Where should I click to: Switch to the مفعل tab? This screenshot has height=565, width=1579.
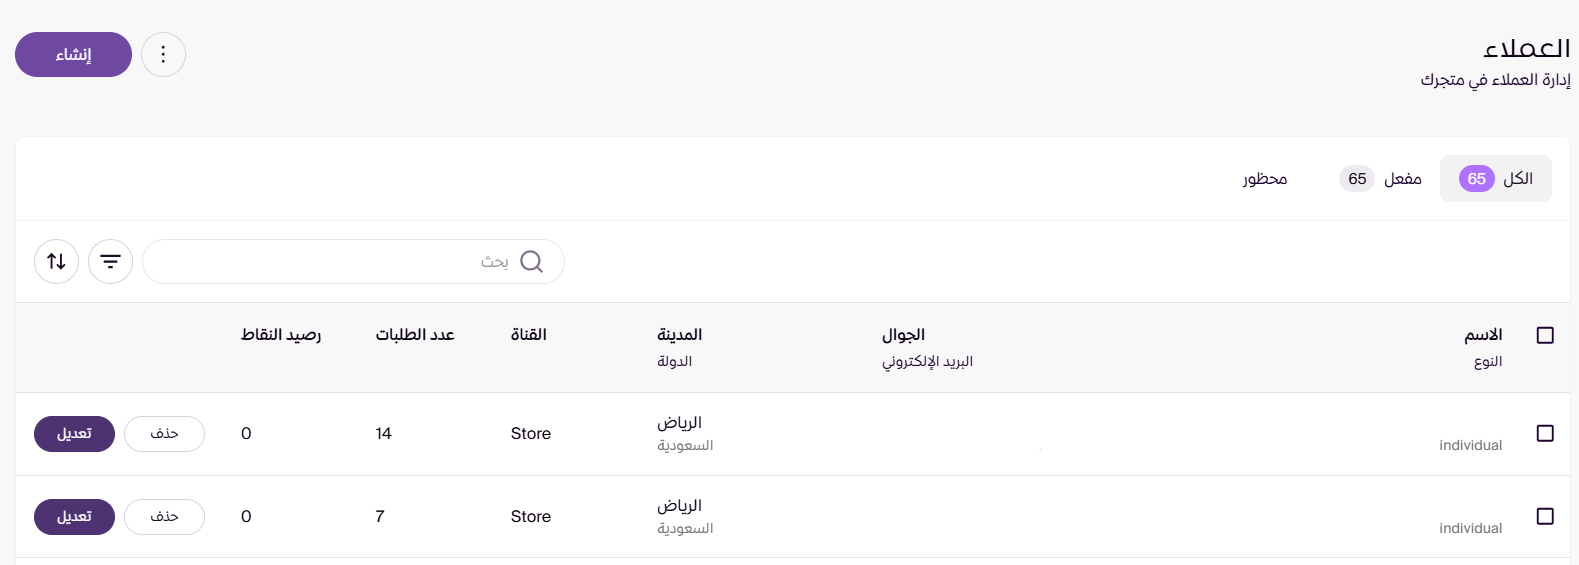[1381, 179]
